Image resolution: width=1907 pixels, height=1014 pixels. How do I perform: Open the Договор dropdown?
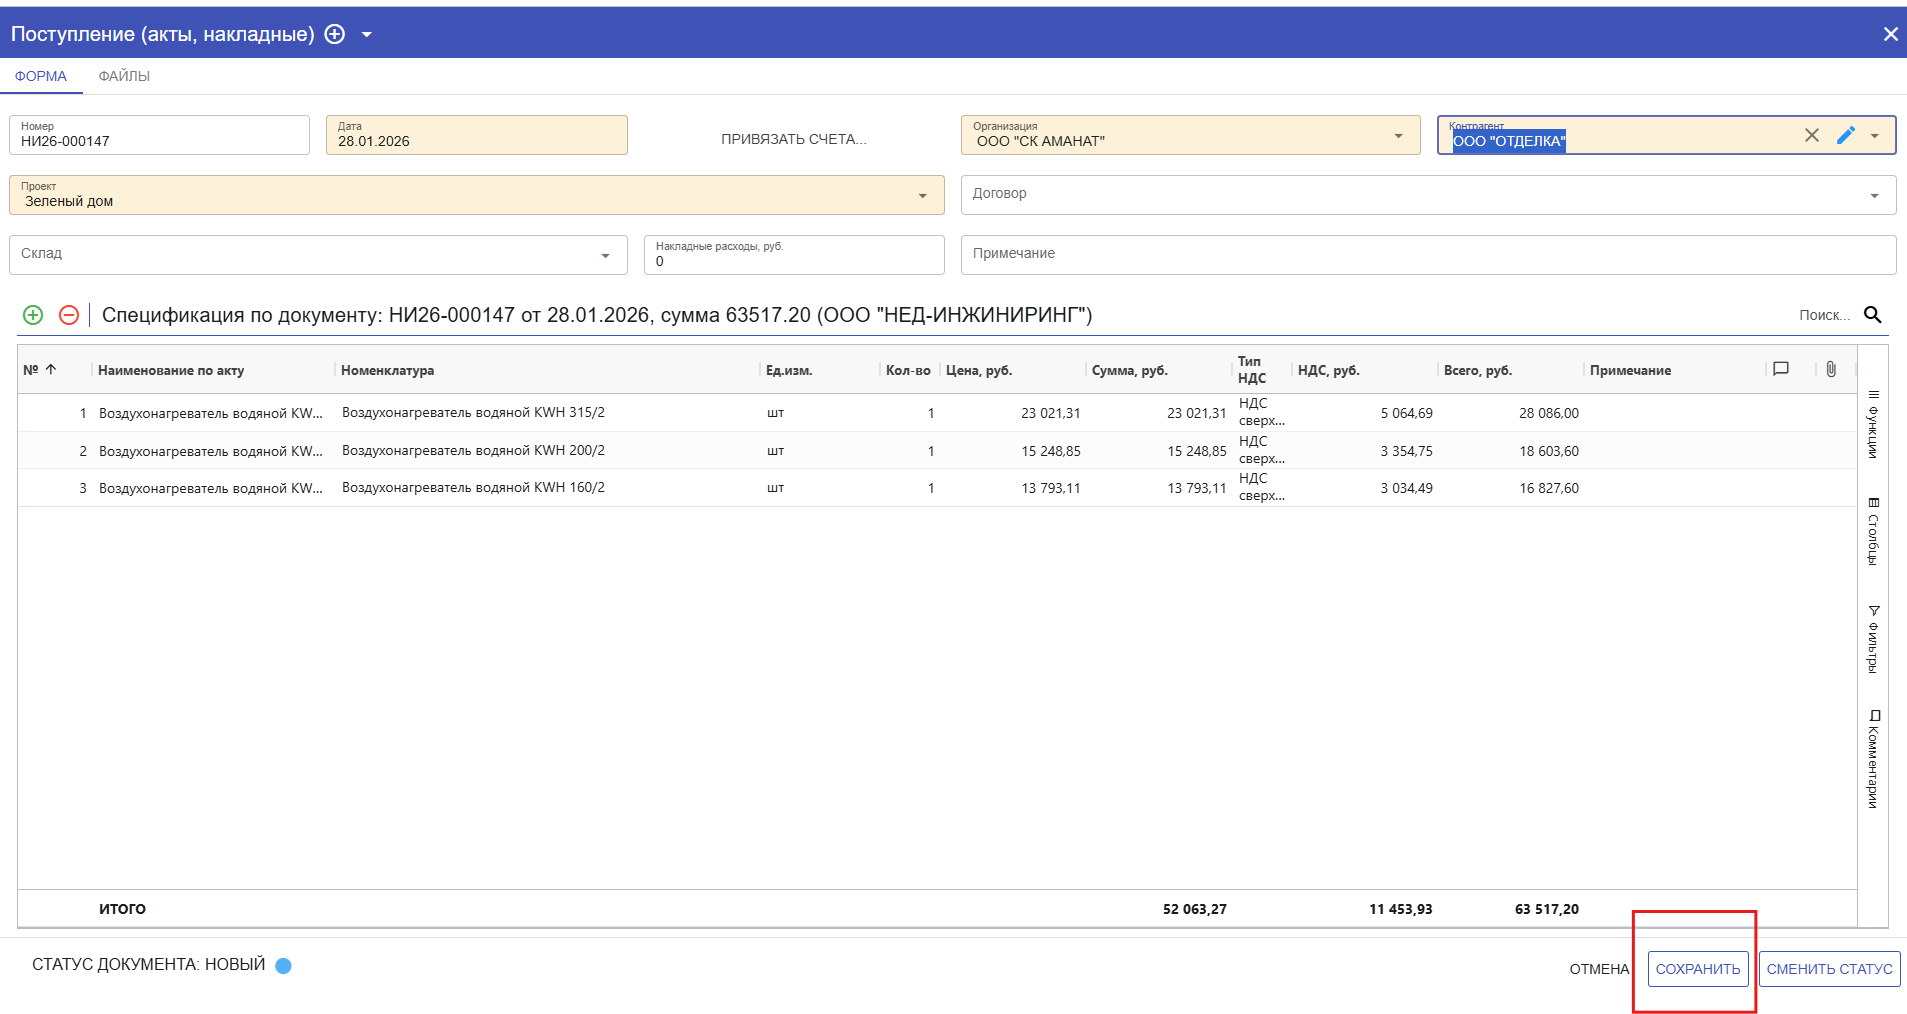[x=1874, y=196]
